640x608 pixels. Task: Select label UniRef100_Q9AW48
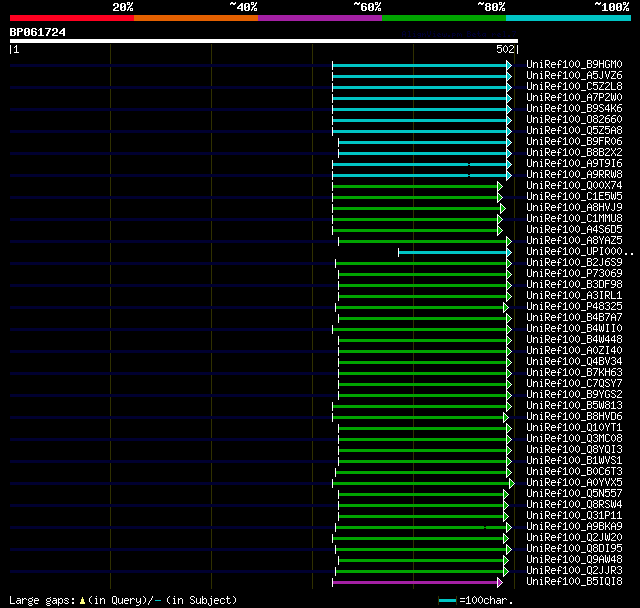coord(574,560)
